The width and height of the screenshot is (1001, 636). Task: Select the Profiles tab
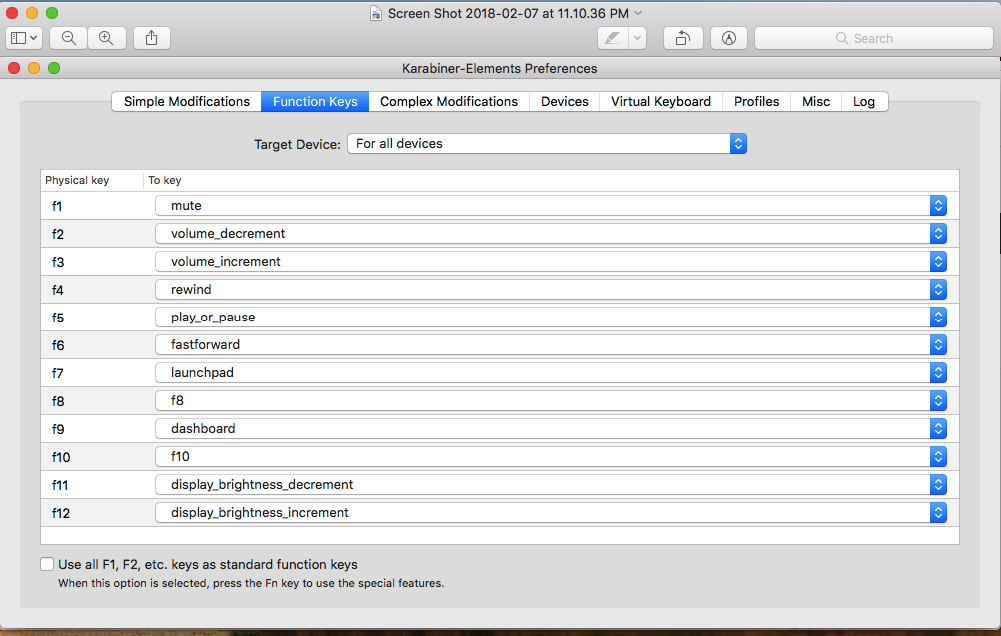point(756,102)
